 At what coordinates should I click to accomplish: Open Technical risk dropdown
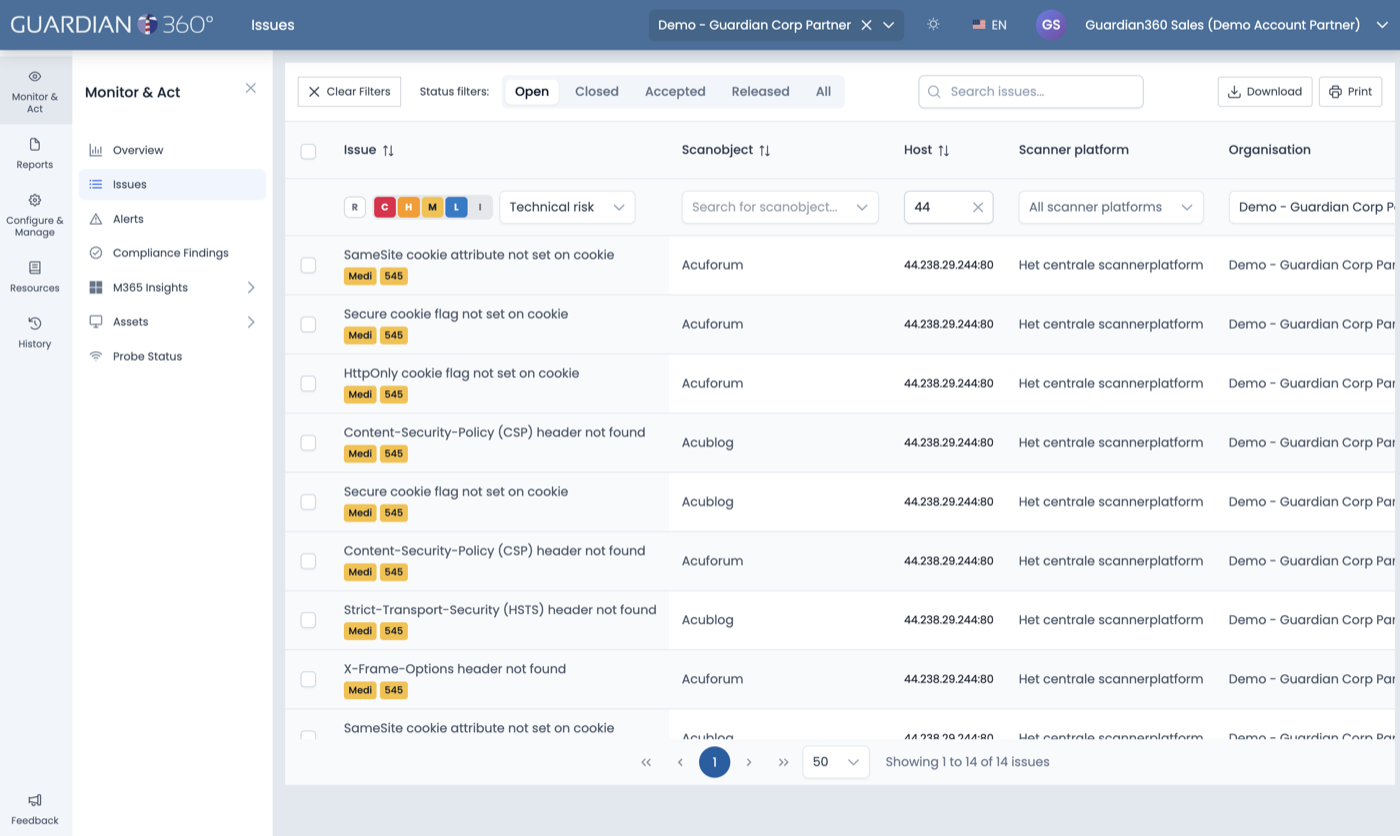(567, 207)
